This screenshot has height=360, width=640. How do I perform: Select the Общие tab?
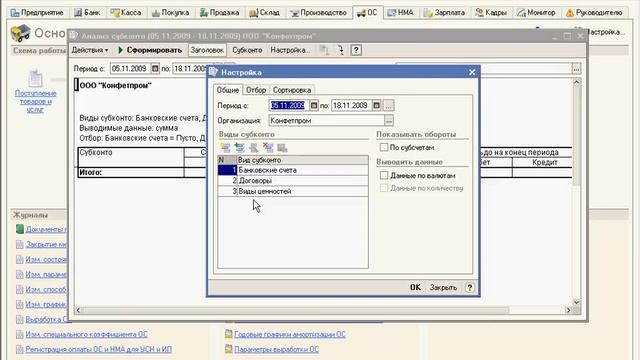click(227, 90)
